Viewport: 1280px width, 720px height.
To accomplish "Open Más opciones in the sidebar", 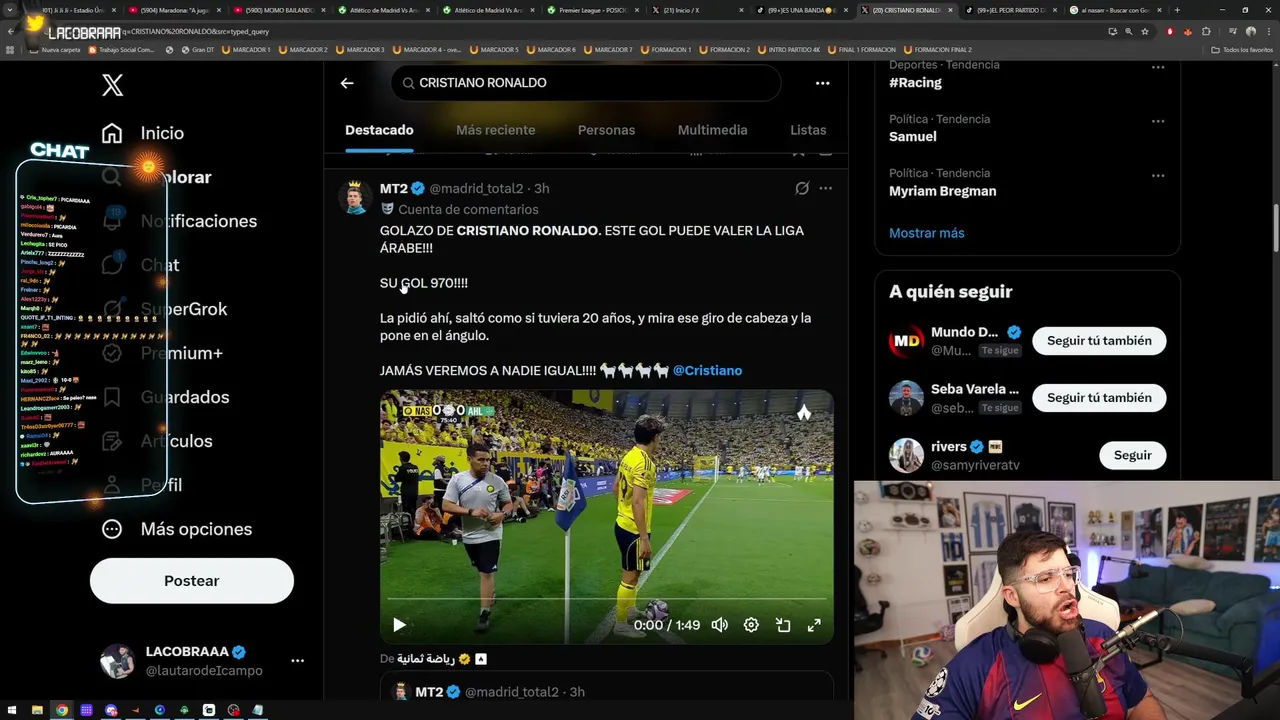I will click(177, 529).
